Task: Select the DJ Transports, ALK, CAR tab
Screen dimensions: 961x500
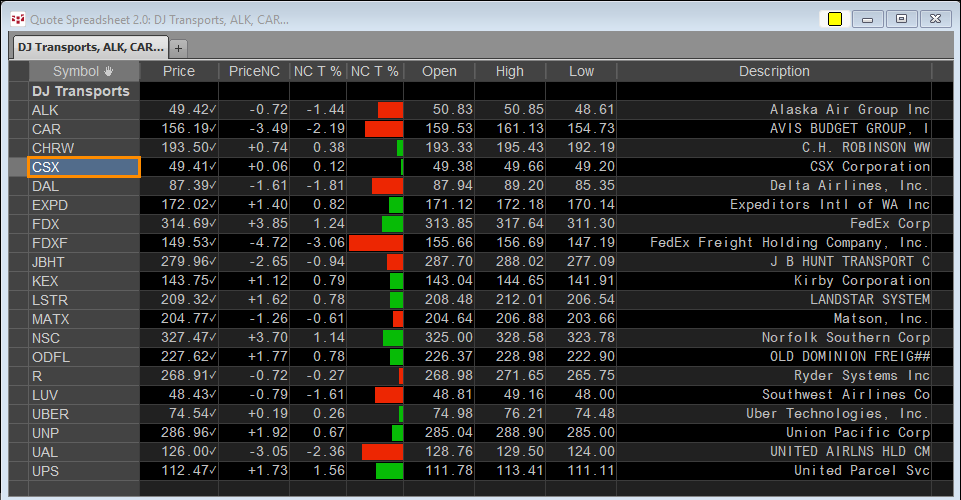Action: [x=90, y=47]
